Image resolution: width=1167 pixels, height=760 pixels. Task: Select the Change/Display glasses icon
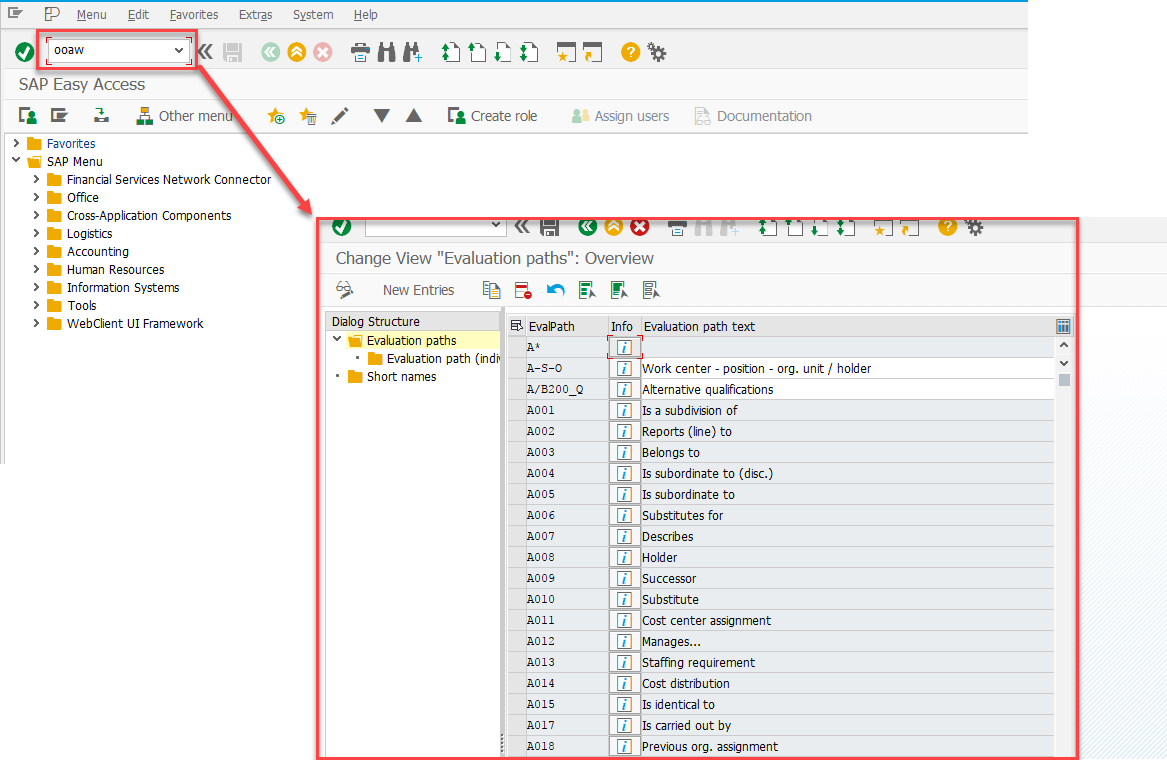345,289
